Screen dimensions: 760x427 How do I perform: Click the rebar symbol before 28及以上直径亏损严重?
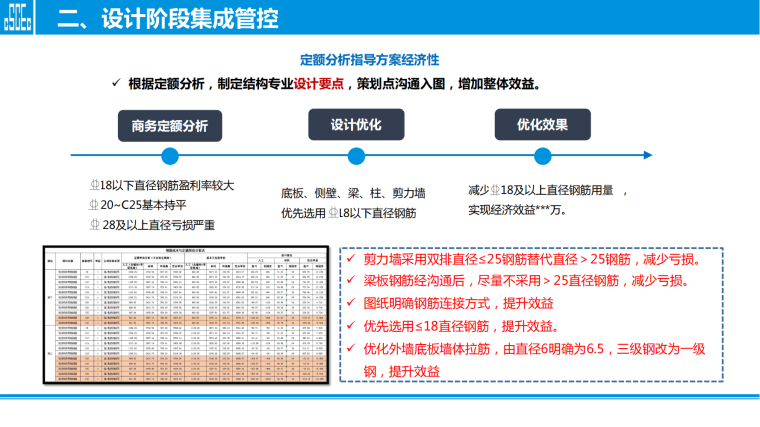pos(94,224)
